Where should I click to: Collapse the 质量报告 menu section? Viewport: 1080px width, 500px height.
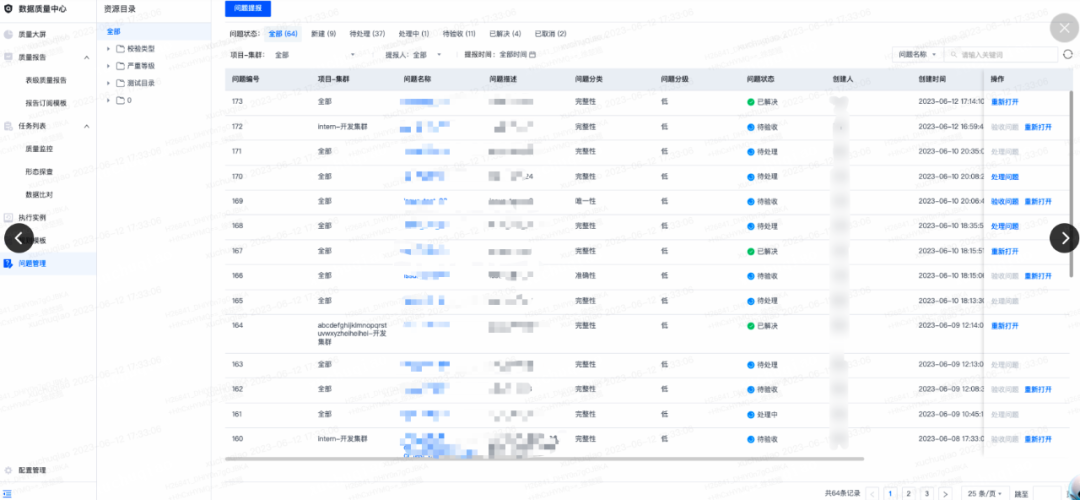[x=86, y=58]
